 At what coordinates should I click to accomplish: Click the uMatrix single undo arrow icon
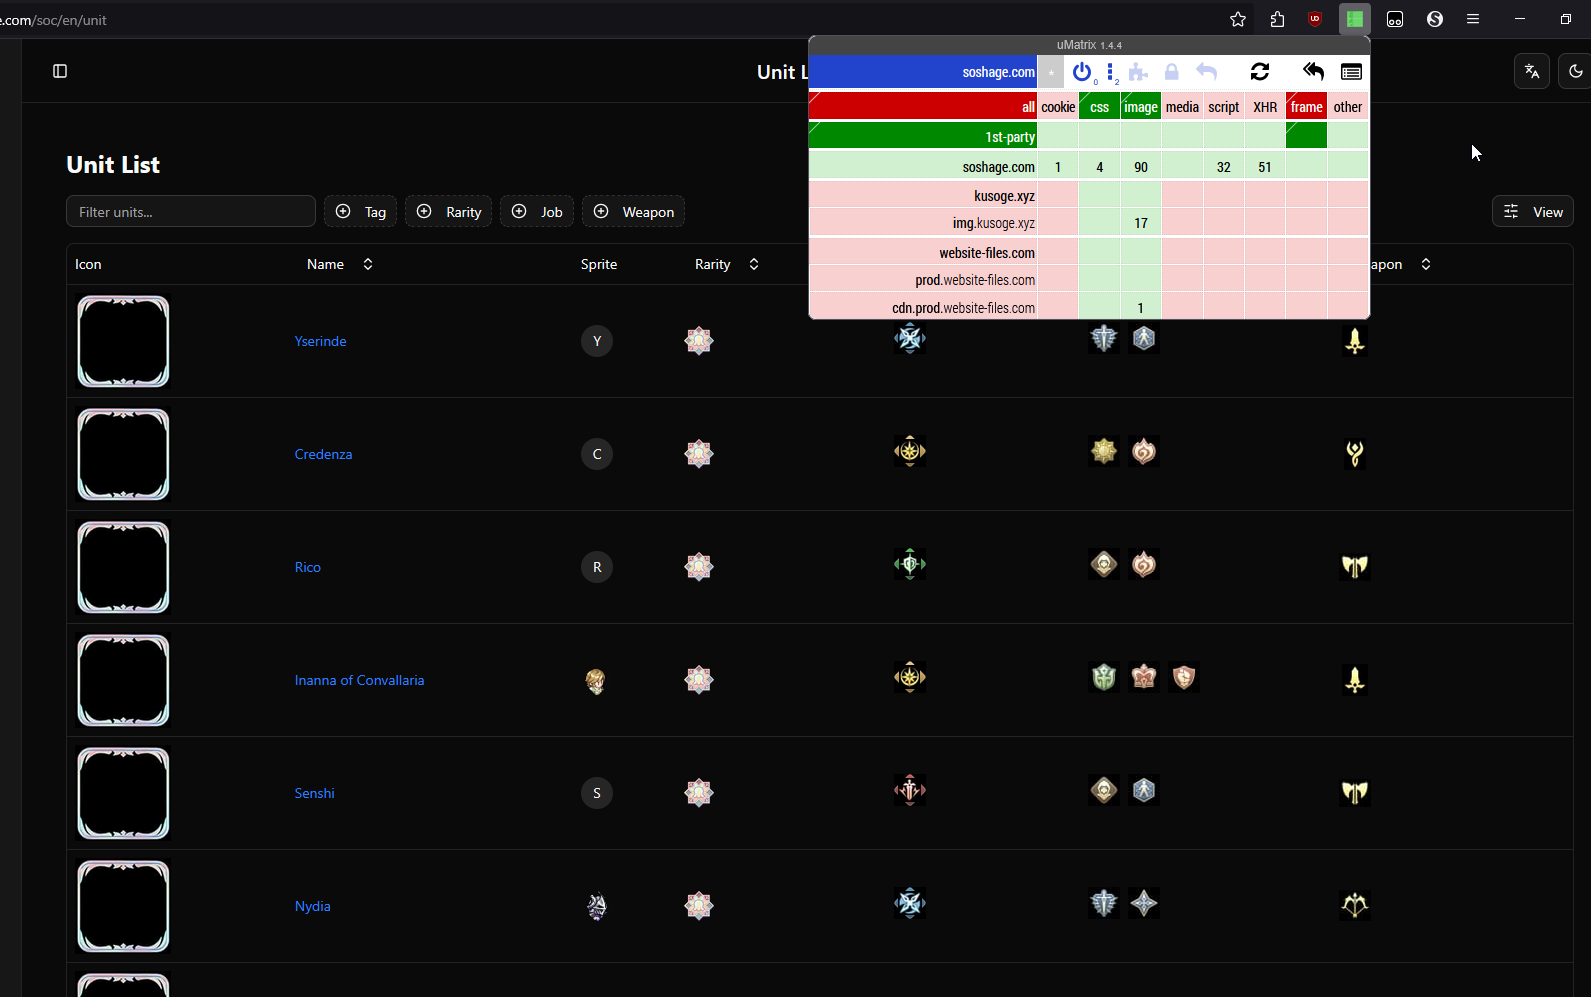(x=1206, y=72)
